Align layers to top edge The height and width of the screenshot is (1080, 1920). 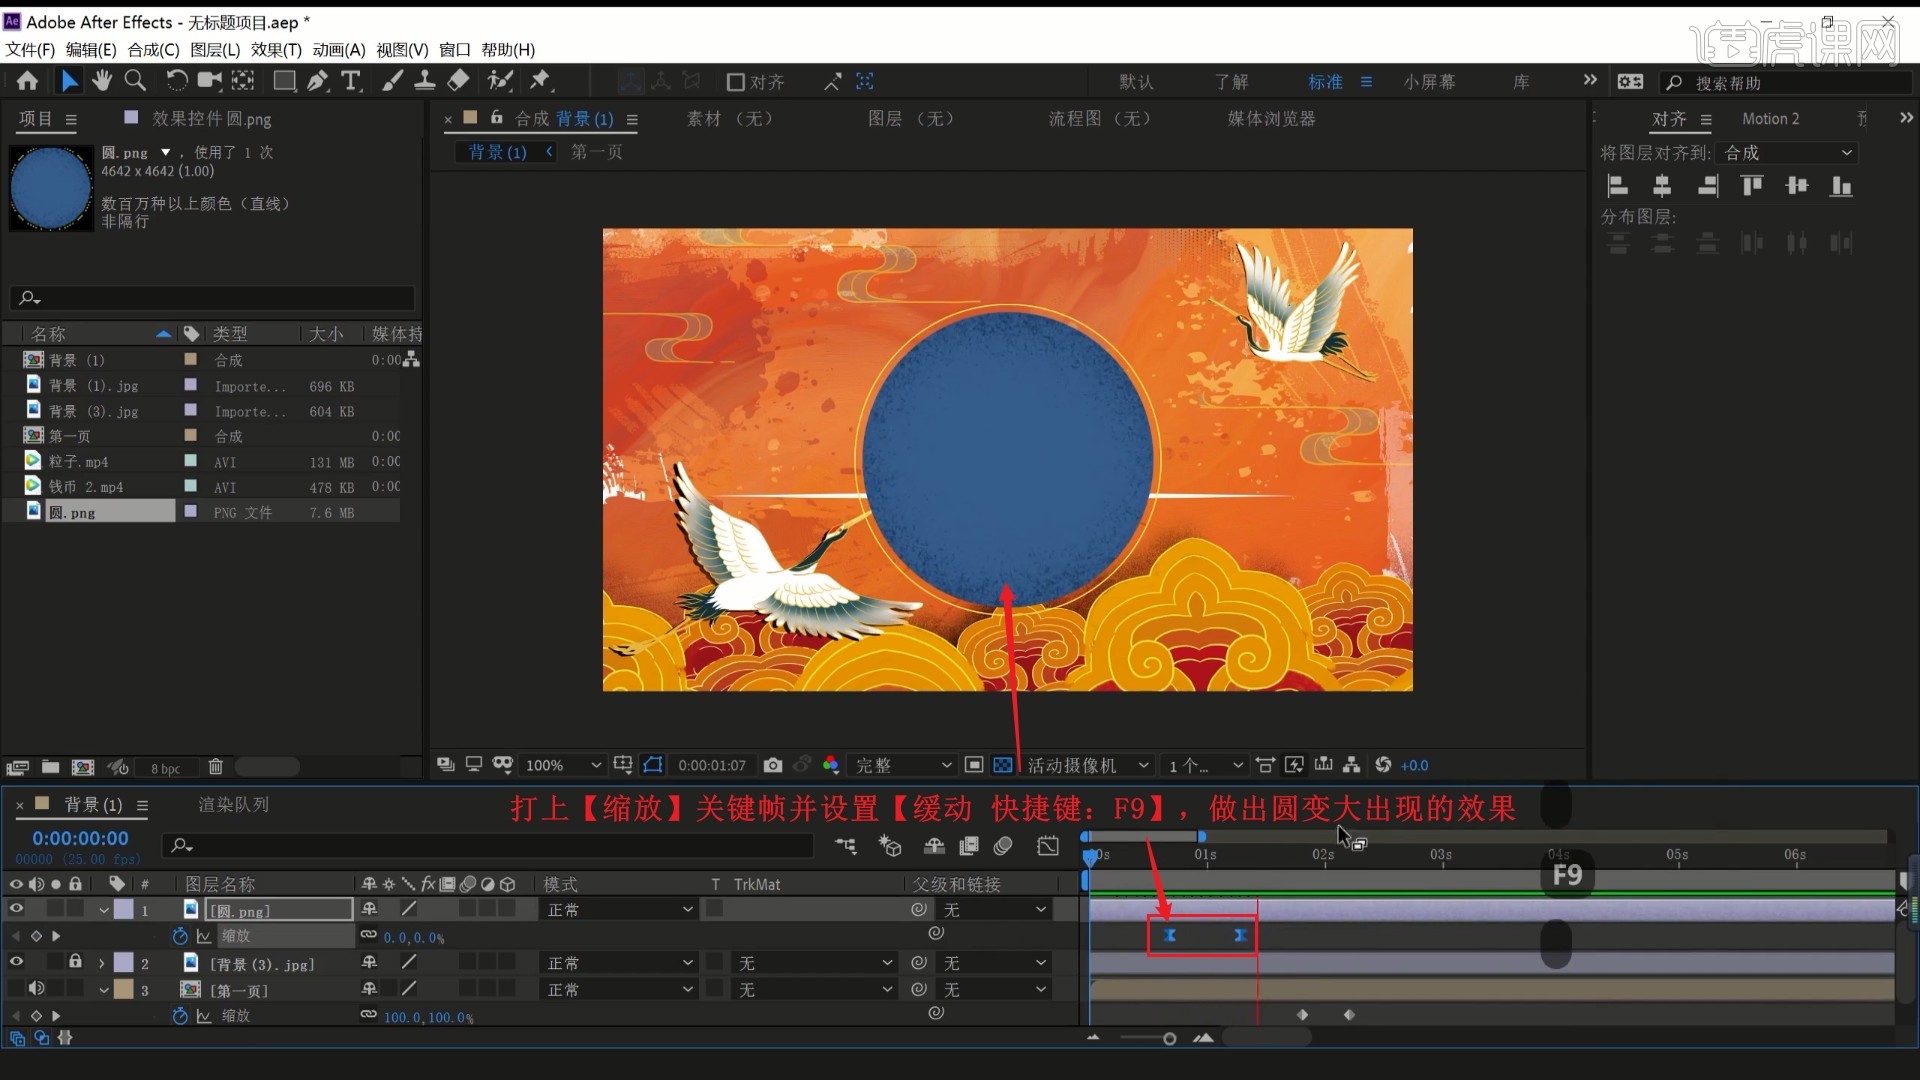(1752, 186)
